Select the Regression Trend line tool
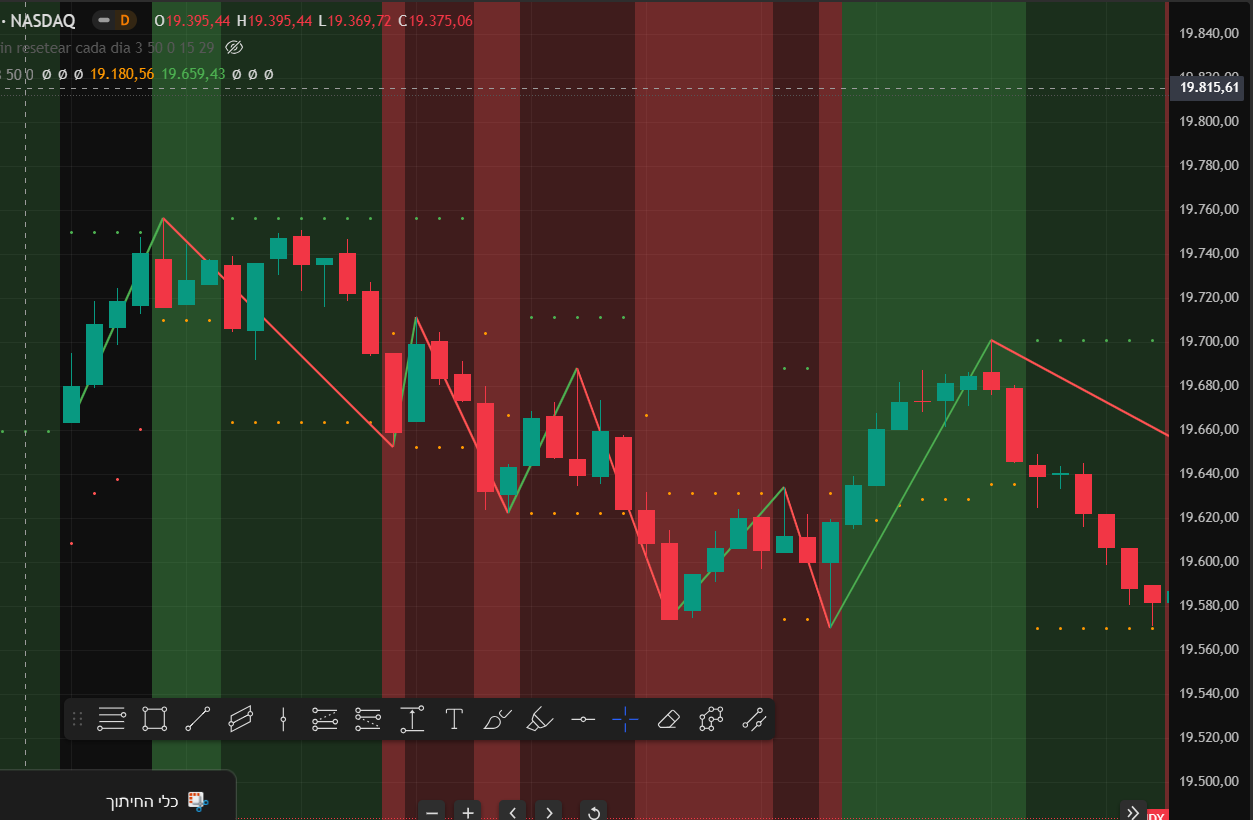 [x=753, y=719]
